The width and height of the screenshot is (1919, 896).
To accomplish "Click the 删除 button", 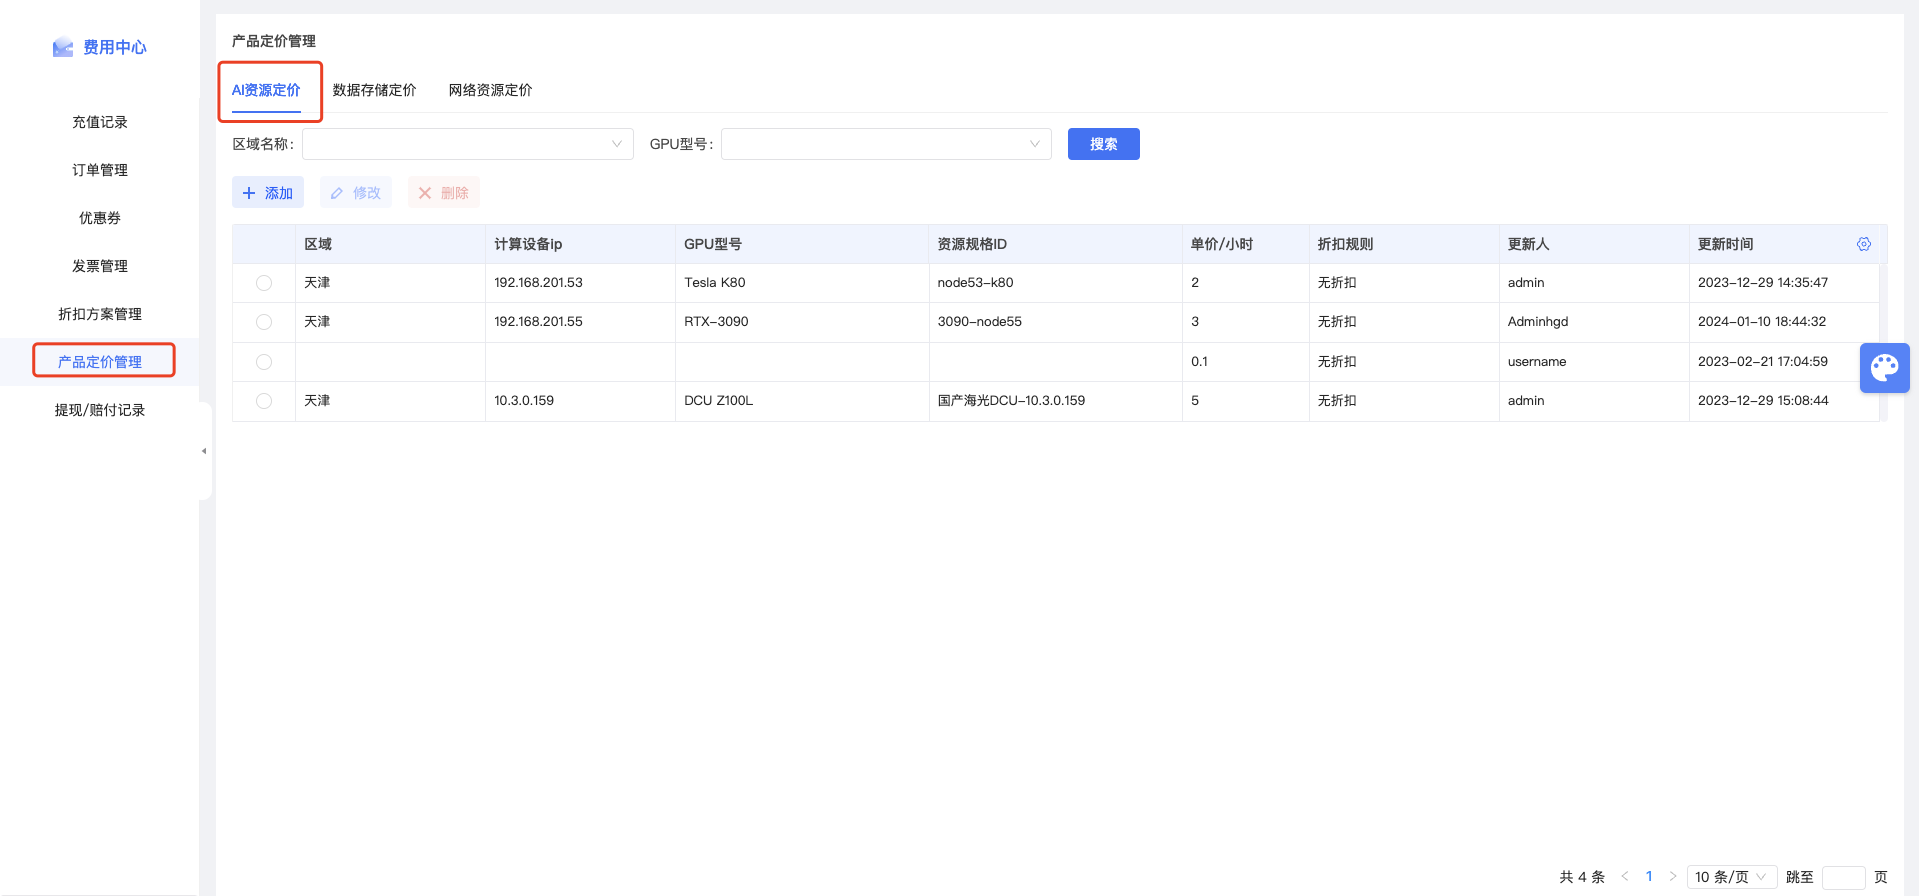I will pos(444,193).
